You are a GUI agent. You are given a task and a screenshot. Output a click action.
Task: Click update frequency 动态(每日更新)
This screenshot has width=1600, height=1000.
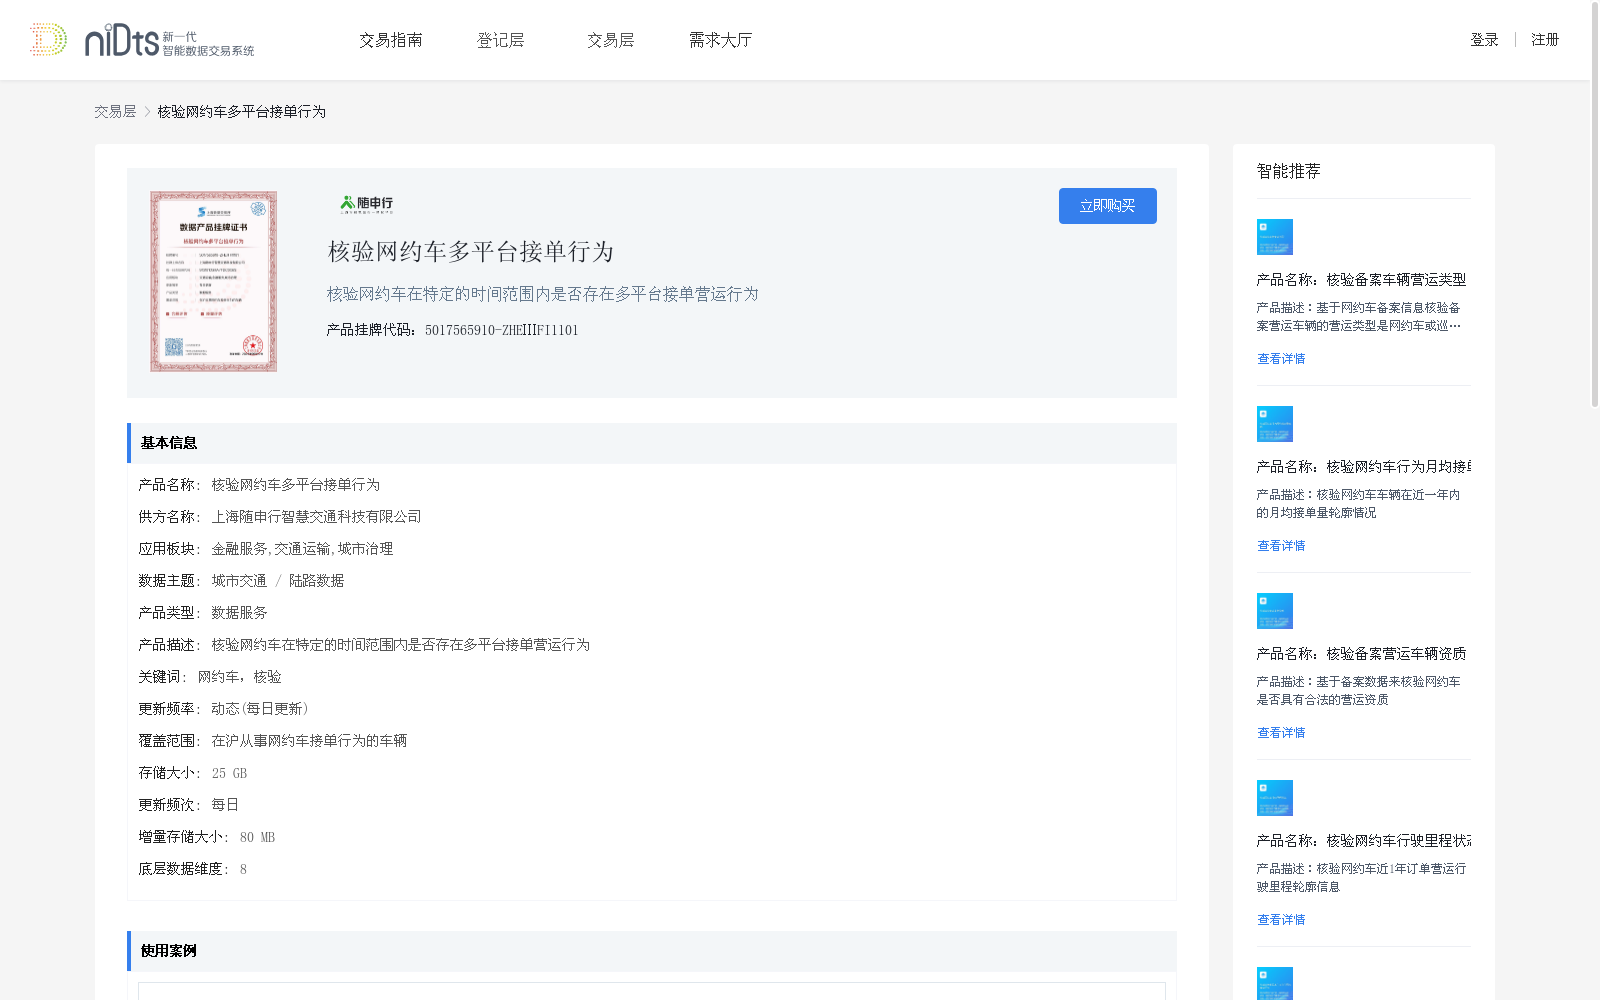(x=260, y=709)
